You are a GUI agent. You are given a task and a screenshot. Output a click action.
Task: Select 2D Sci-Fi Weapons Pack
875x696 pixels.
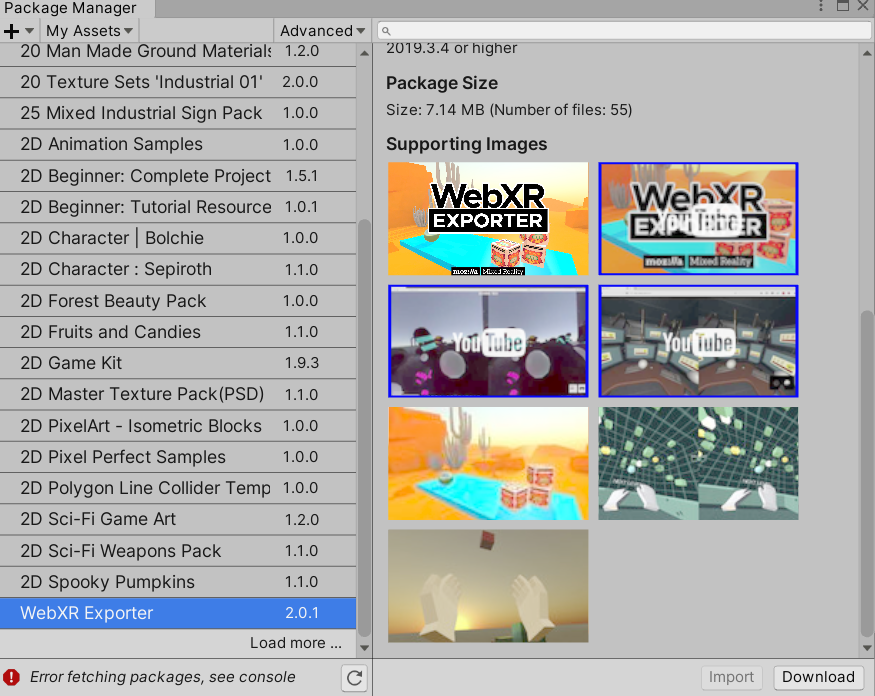click(178, 551)
